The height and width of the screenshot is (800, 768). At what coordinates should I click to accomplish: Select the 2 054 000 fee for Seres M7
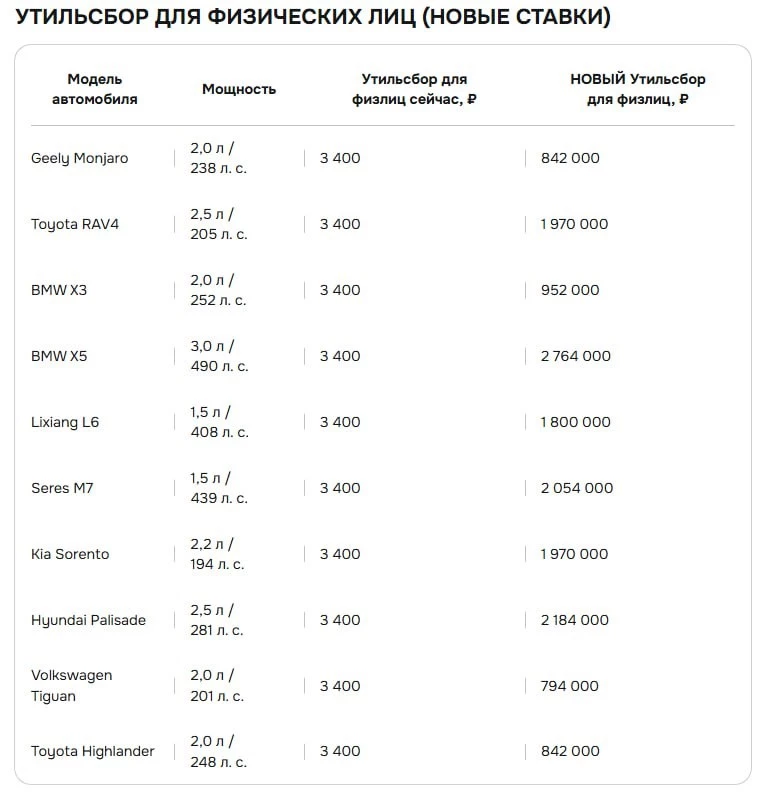(577, 488)
